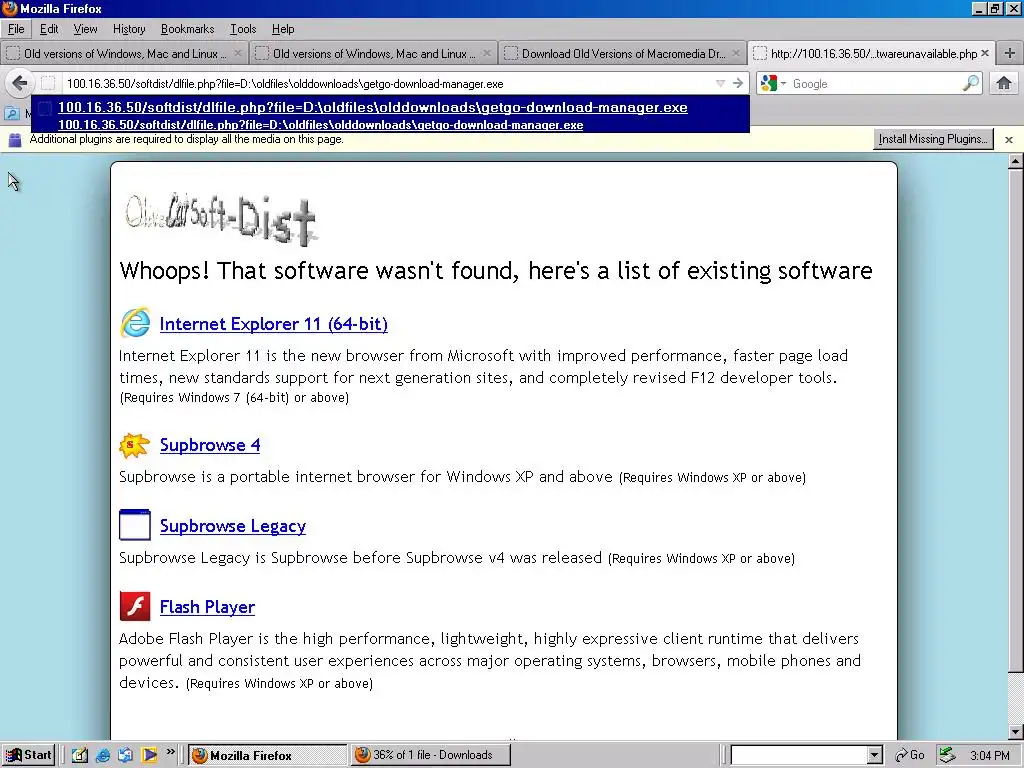
Task: Open the taskbar address dropdown arrow
Action: click(x=875, y=756)
